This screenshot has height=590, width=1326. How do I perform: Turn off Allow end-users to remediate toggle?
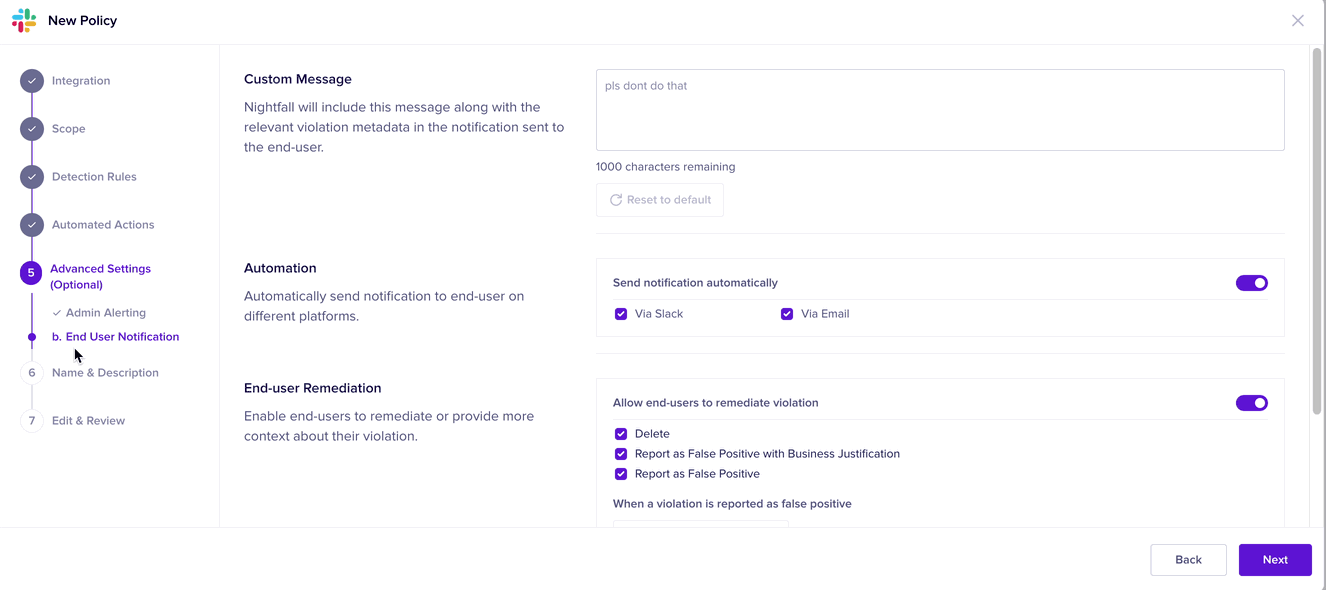pos(1251,403)
